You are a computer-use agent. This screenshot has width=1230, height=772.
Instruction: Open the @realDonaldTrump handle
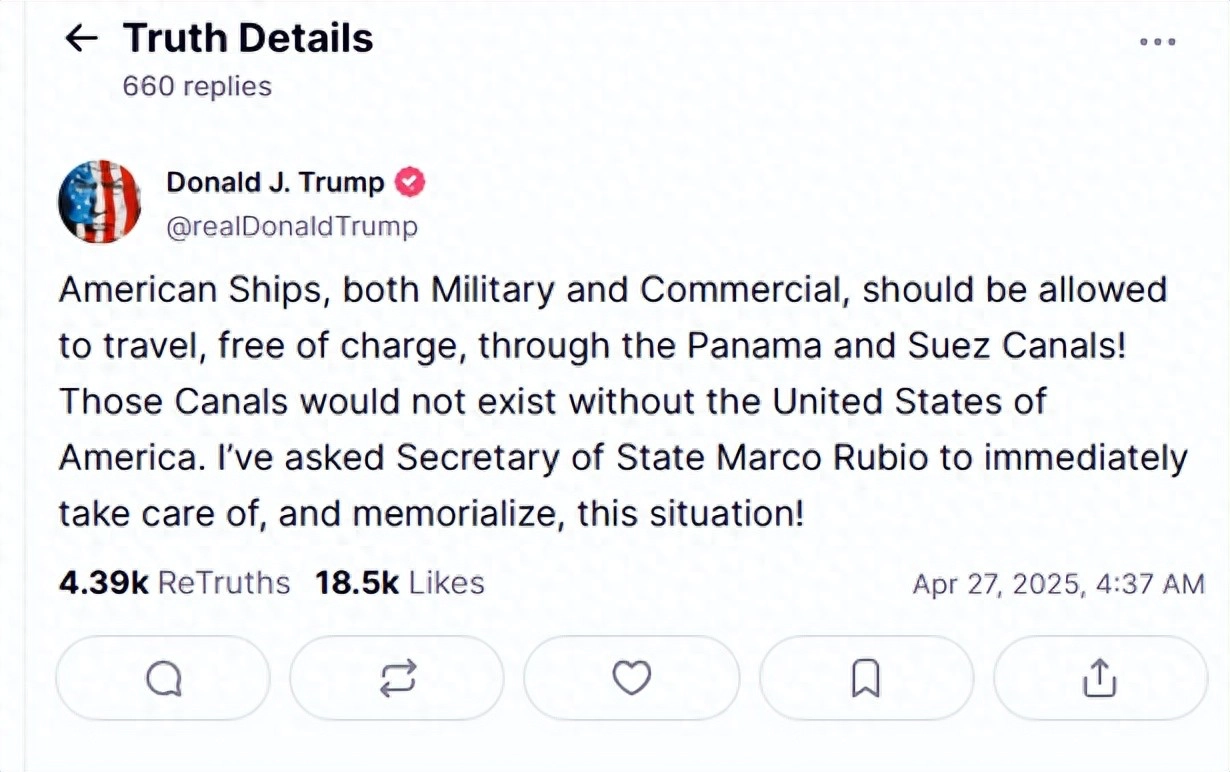291,226
